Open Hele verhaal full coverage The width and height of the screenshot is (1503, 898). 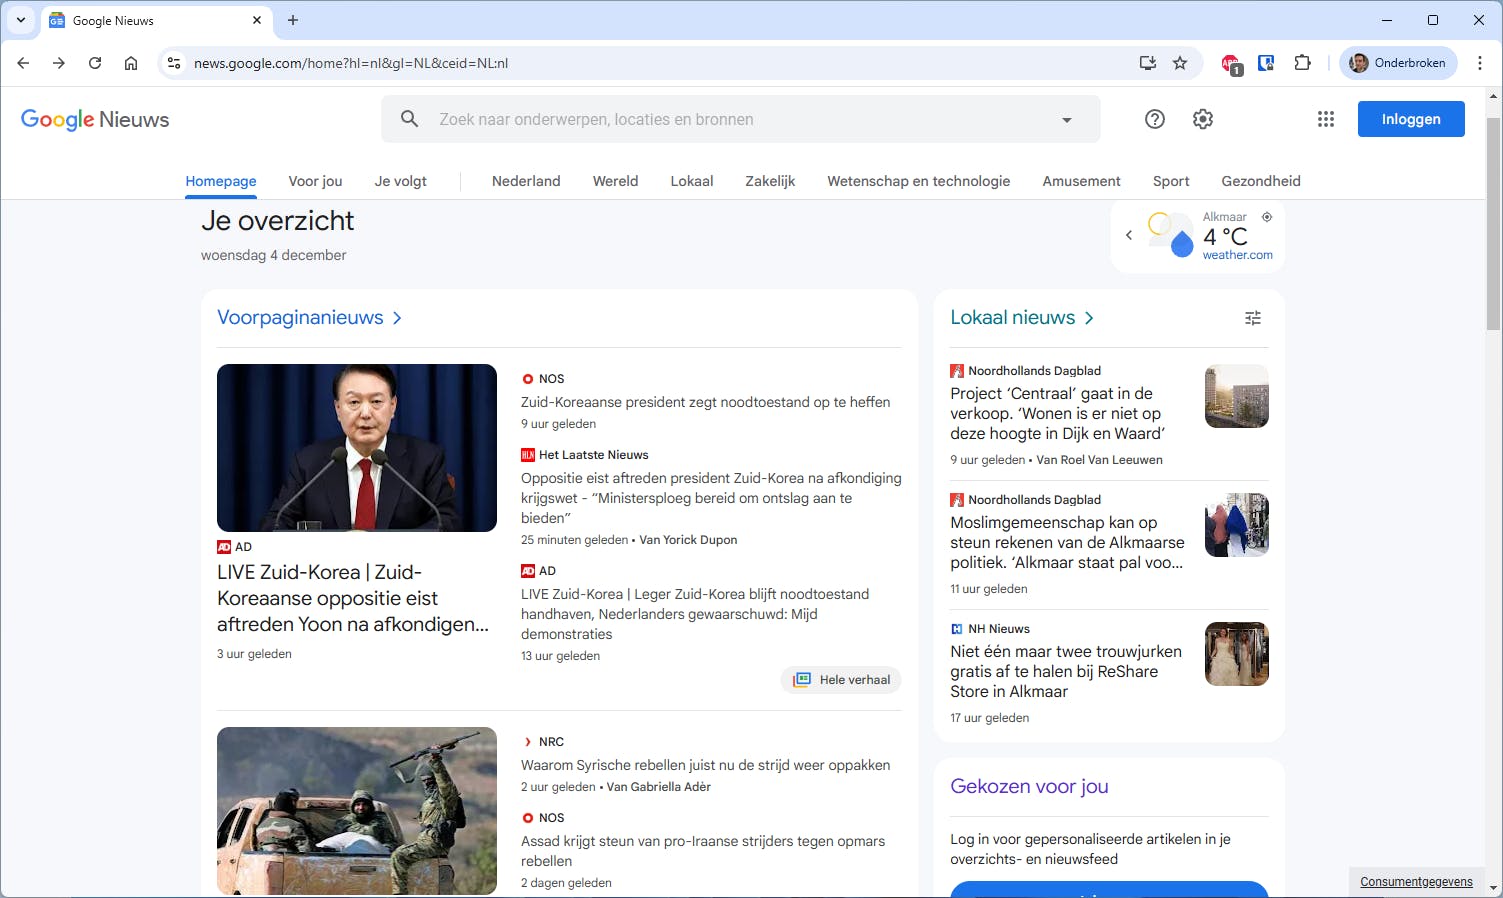tap(841, 679)
